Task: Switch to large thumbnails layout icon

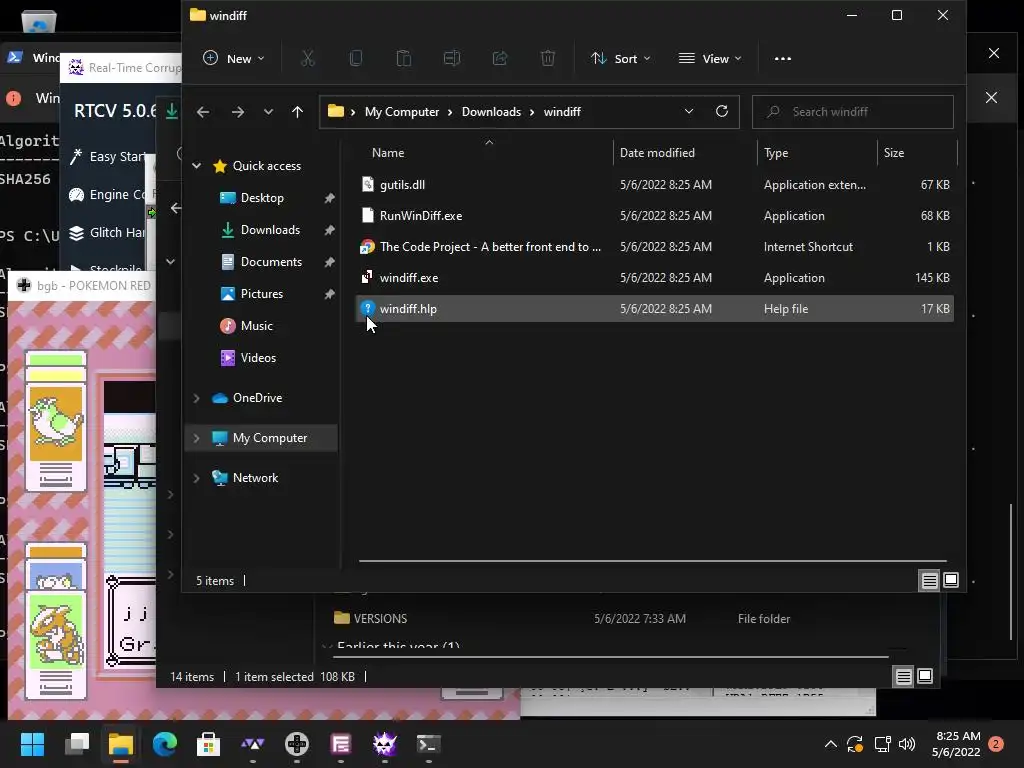Action: click(x=951, y=580)
